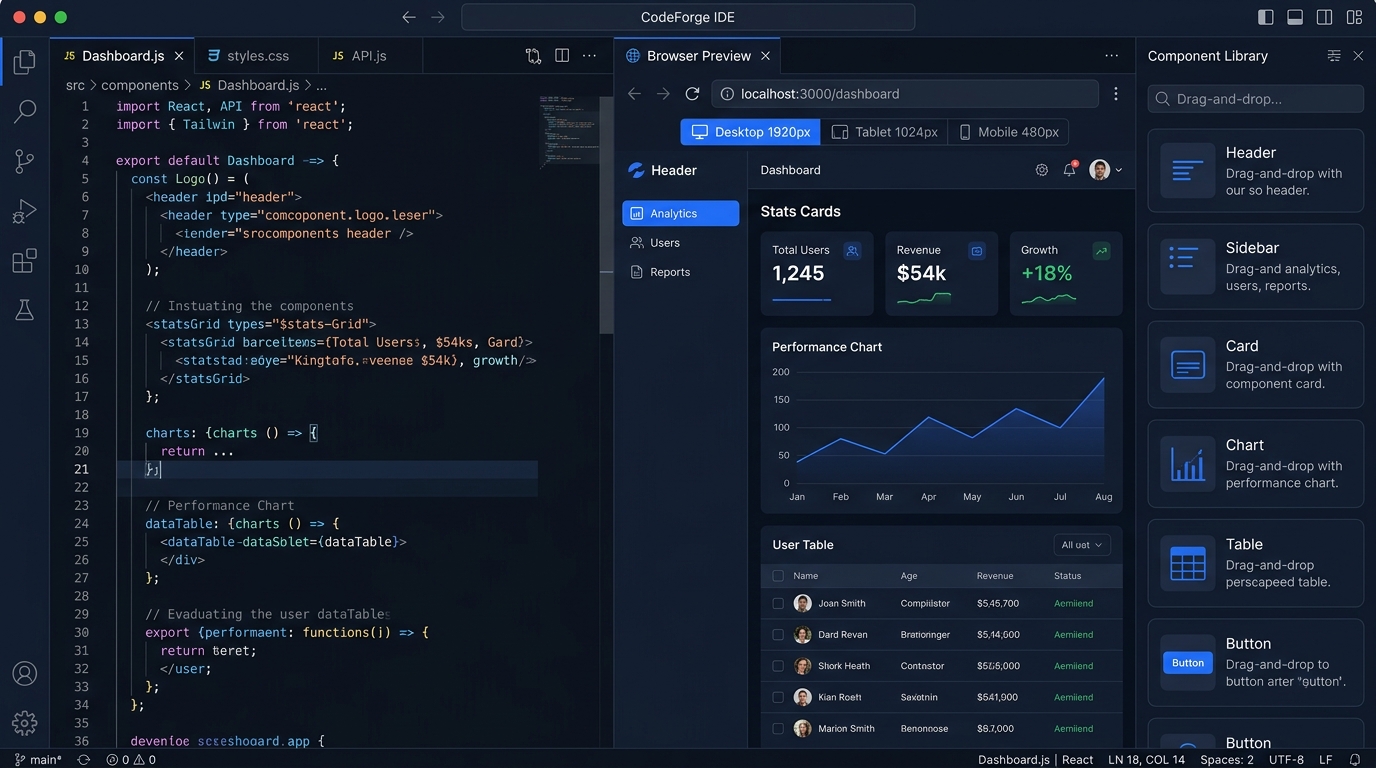This screenshot has height=768, width=1376.
Task: Click the IDE title bar forward arrow
Action: coord(437,17)
